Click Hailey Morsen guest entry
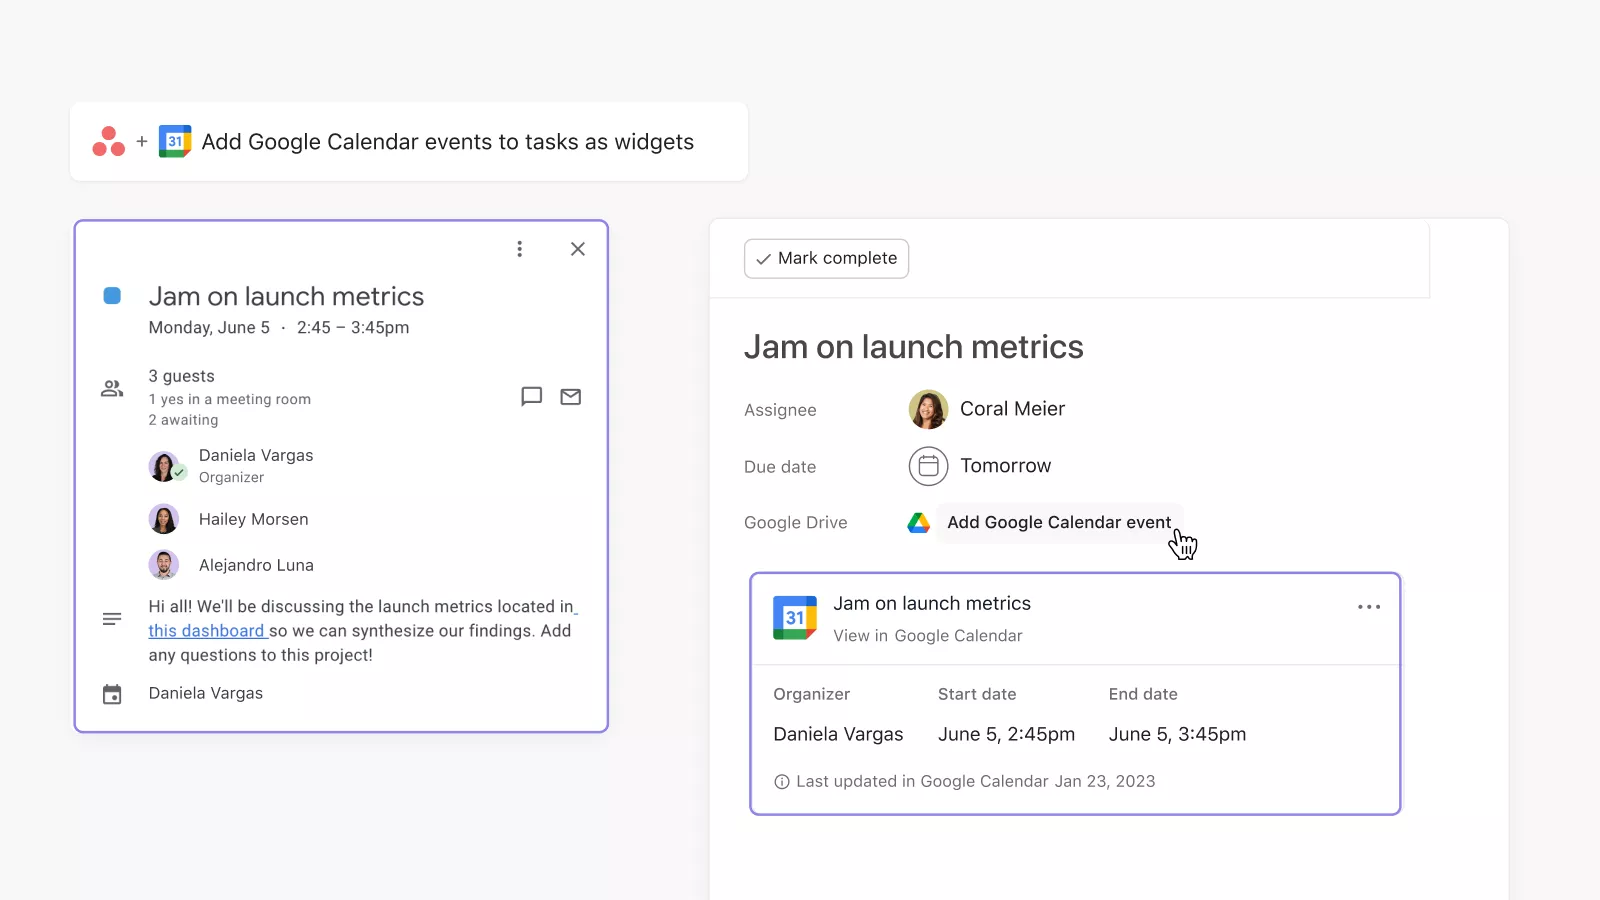 (x=253, y=519)
